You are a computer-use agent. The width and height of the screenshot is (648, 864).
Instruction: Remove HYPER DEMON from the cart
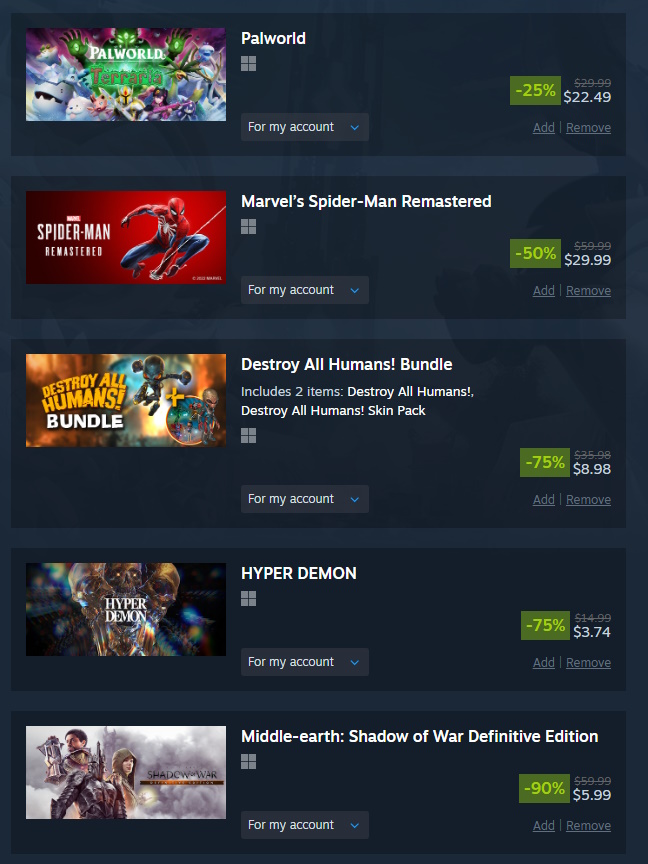click(x=588, y=662)
